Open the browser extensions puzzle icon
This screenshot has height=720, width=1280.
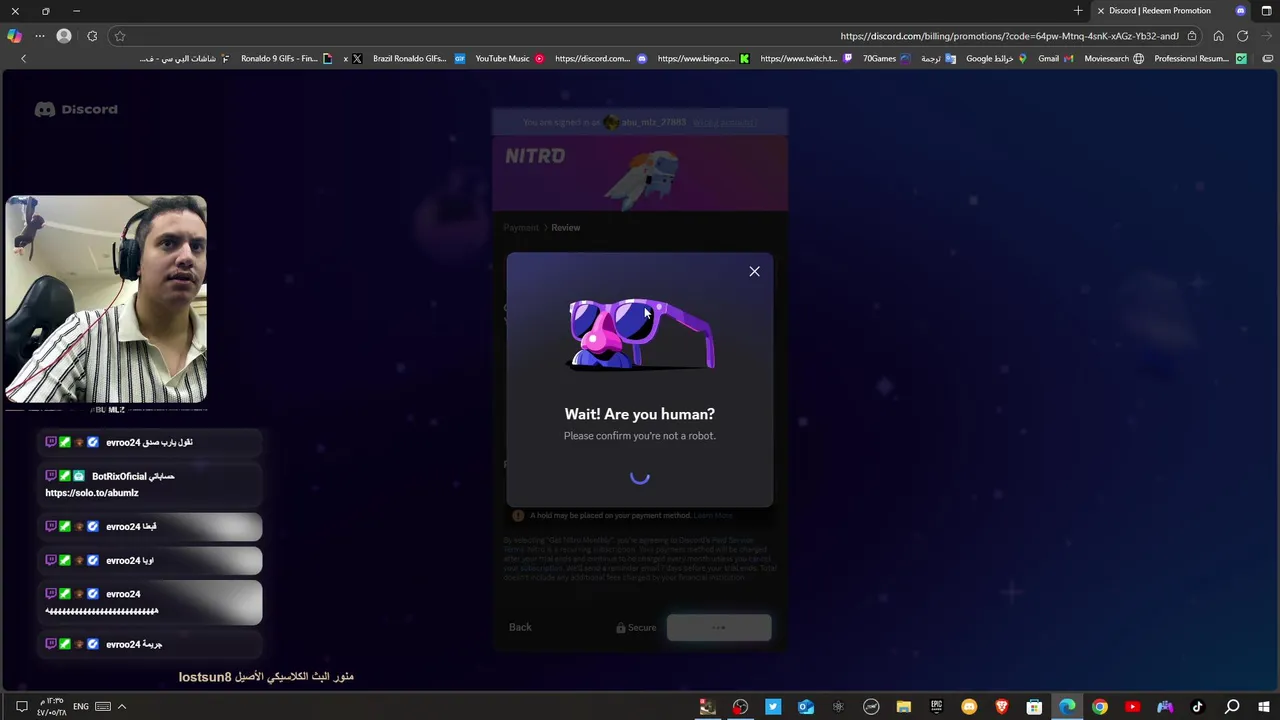click(x=92, y=36)
